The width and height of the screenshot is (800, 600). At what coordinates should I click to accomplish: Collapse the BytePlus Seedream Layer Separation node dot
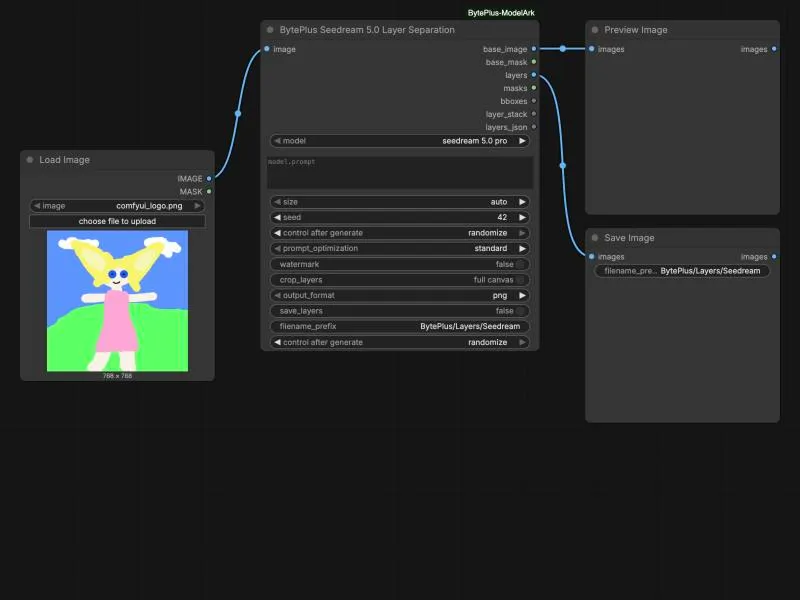coord(270,30)
